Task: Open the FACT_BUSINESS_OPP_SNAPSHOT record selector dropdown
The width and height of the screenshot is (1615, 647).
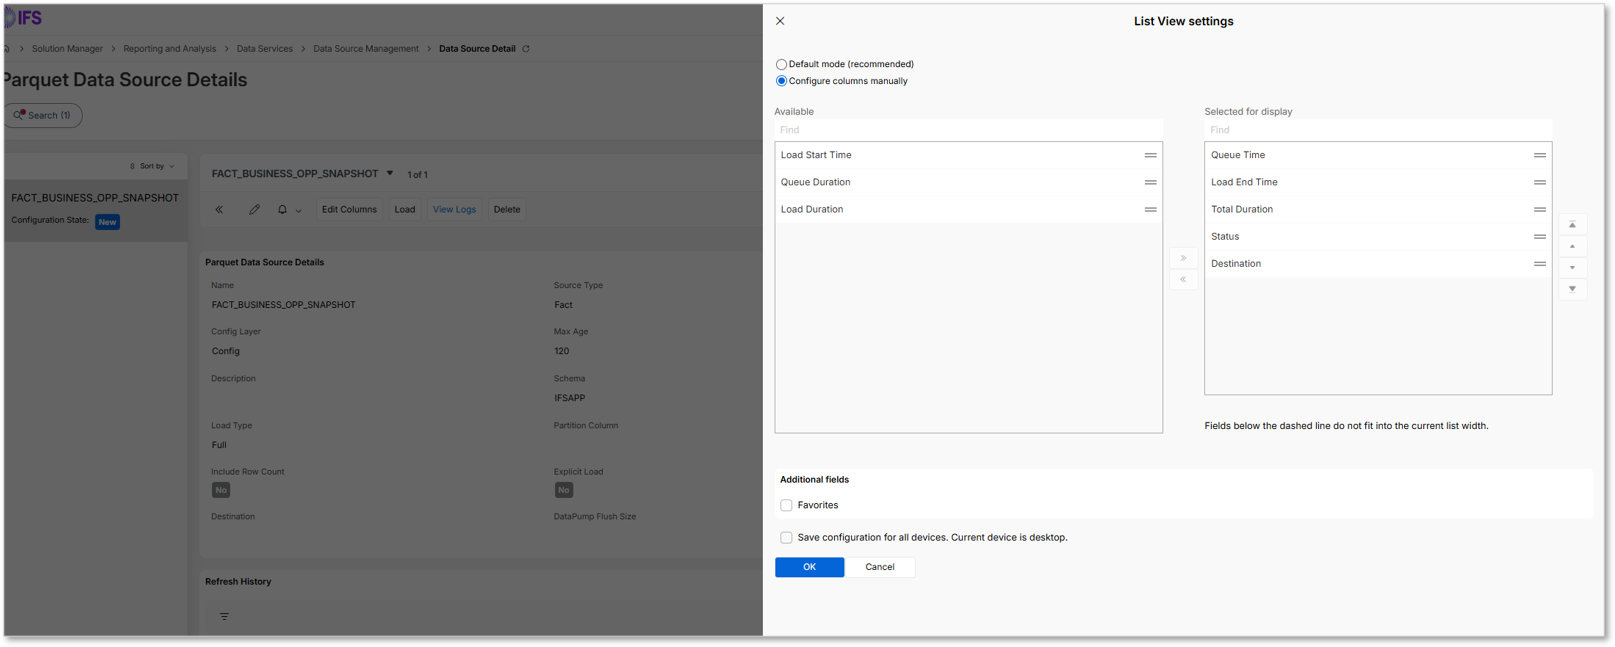Action: pos(390,173)
